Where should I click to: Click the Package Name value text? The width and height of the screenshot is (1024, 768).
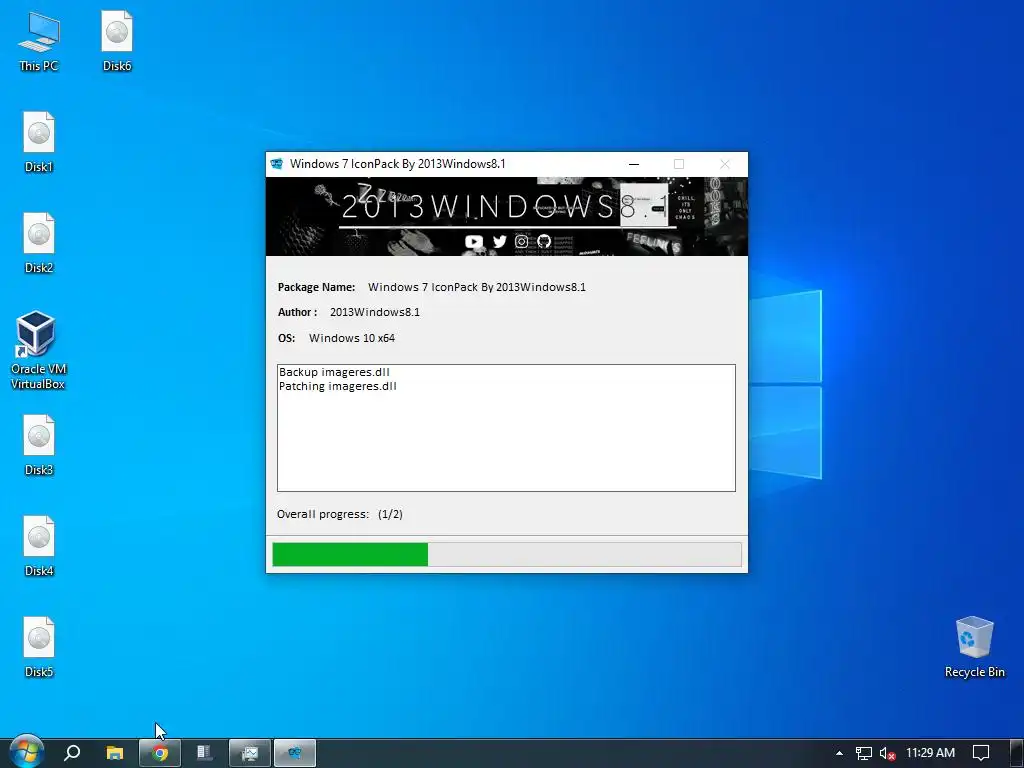(477, 287)
